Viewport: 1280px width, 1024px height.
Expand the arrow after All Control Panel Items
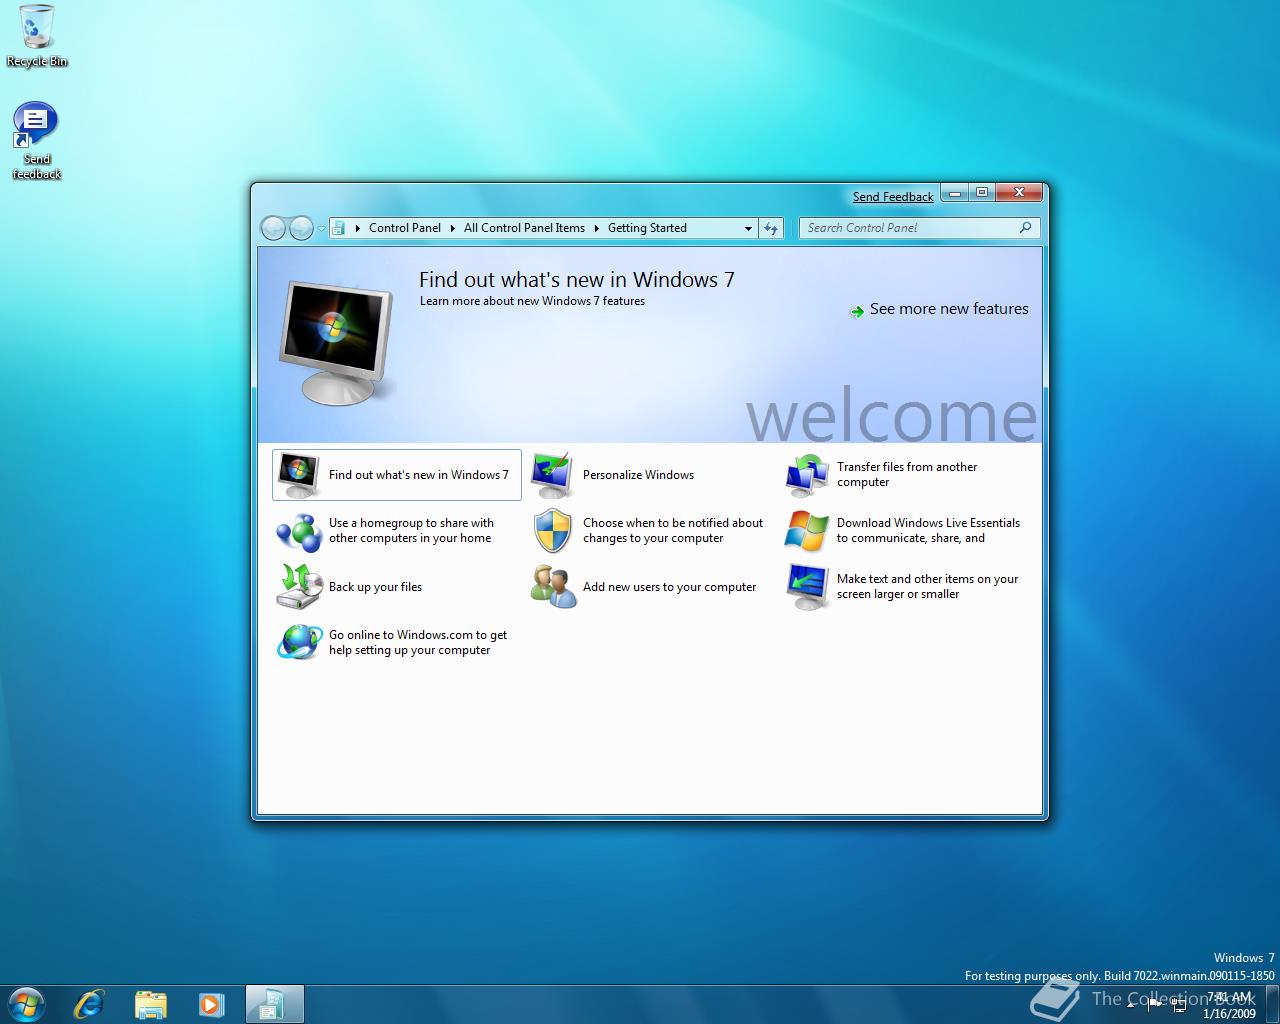[x=596, y=228]
